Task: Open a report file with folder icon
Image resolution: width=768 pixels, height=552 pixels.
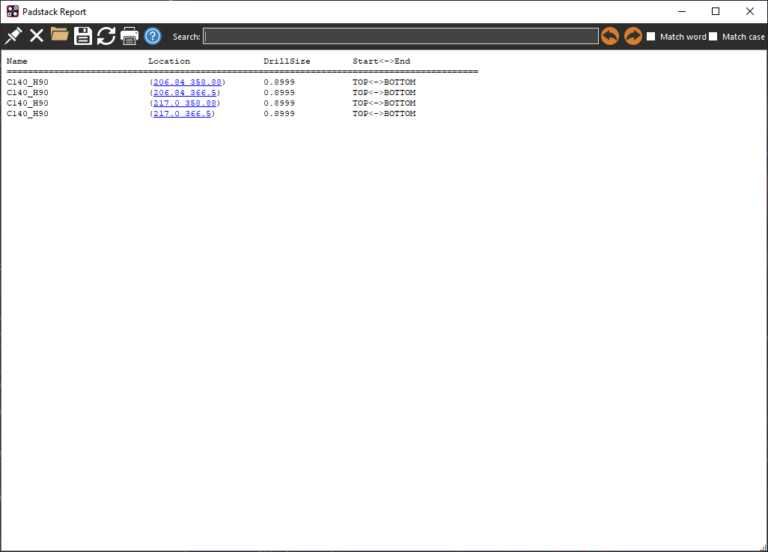Action: [x=60, y=36]
